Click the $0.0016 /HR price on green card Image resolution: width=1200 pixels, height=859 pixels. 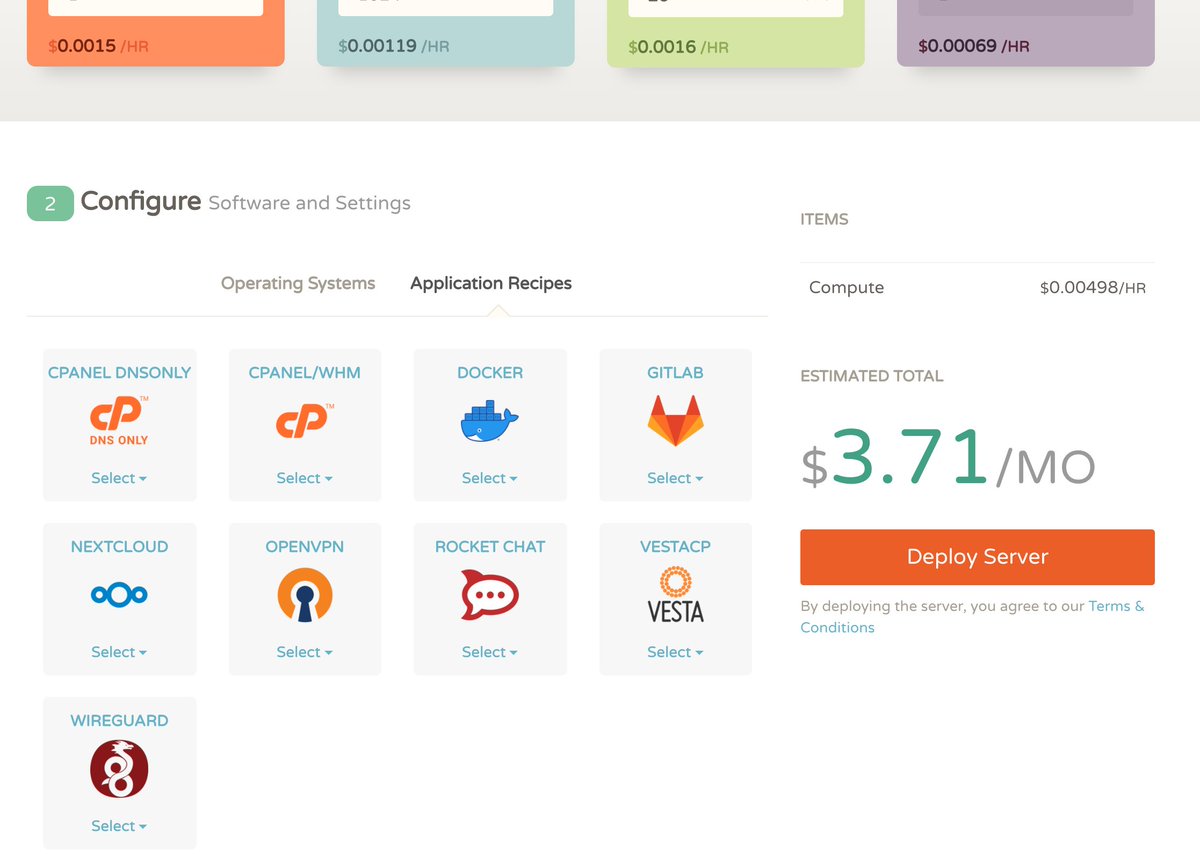tap(678, 47)
